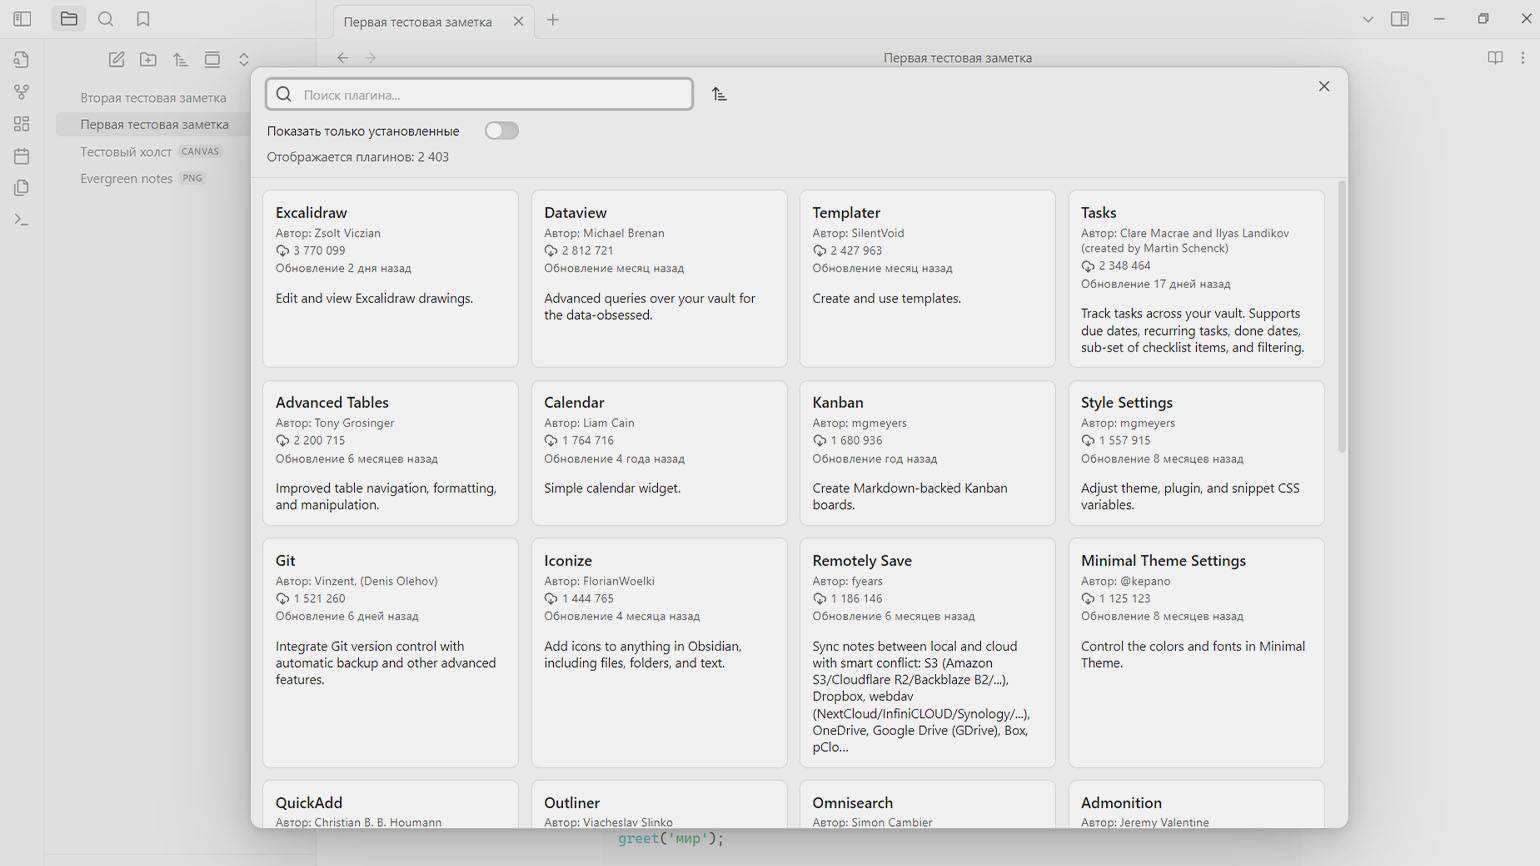Open the file explorer folder icon

[x=69, y=19]
